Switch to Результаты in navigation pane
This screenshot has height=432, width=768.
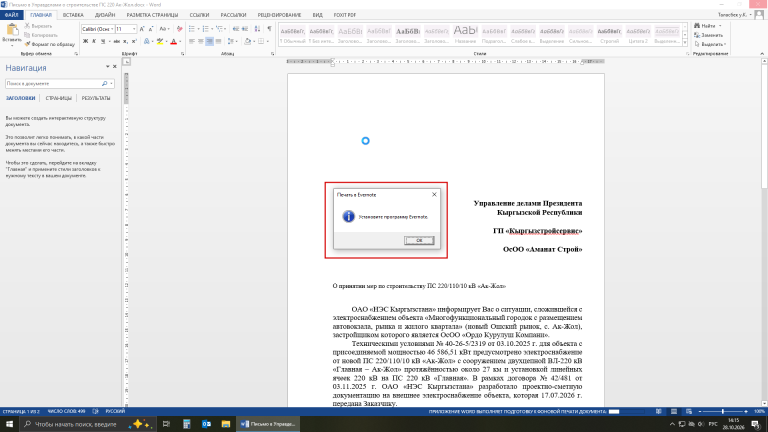[x=96, y=98]
